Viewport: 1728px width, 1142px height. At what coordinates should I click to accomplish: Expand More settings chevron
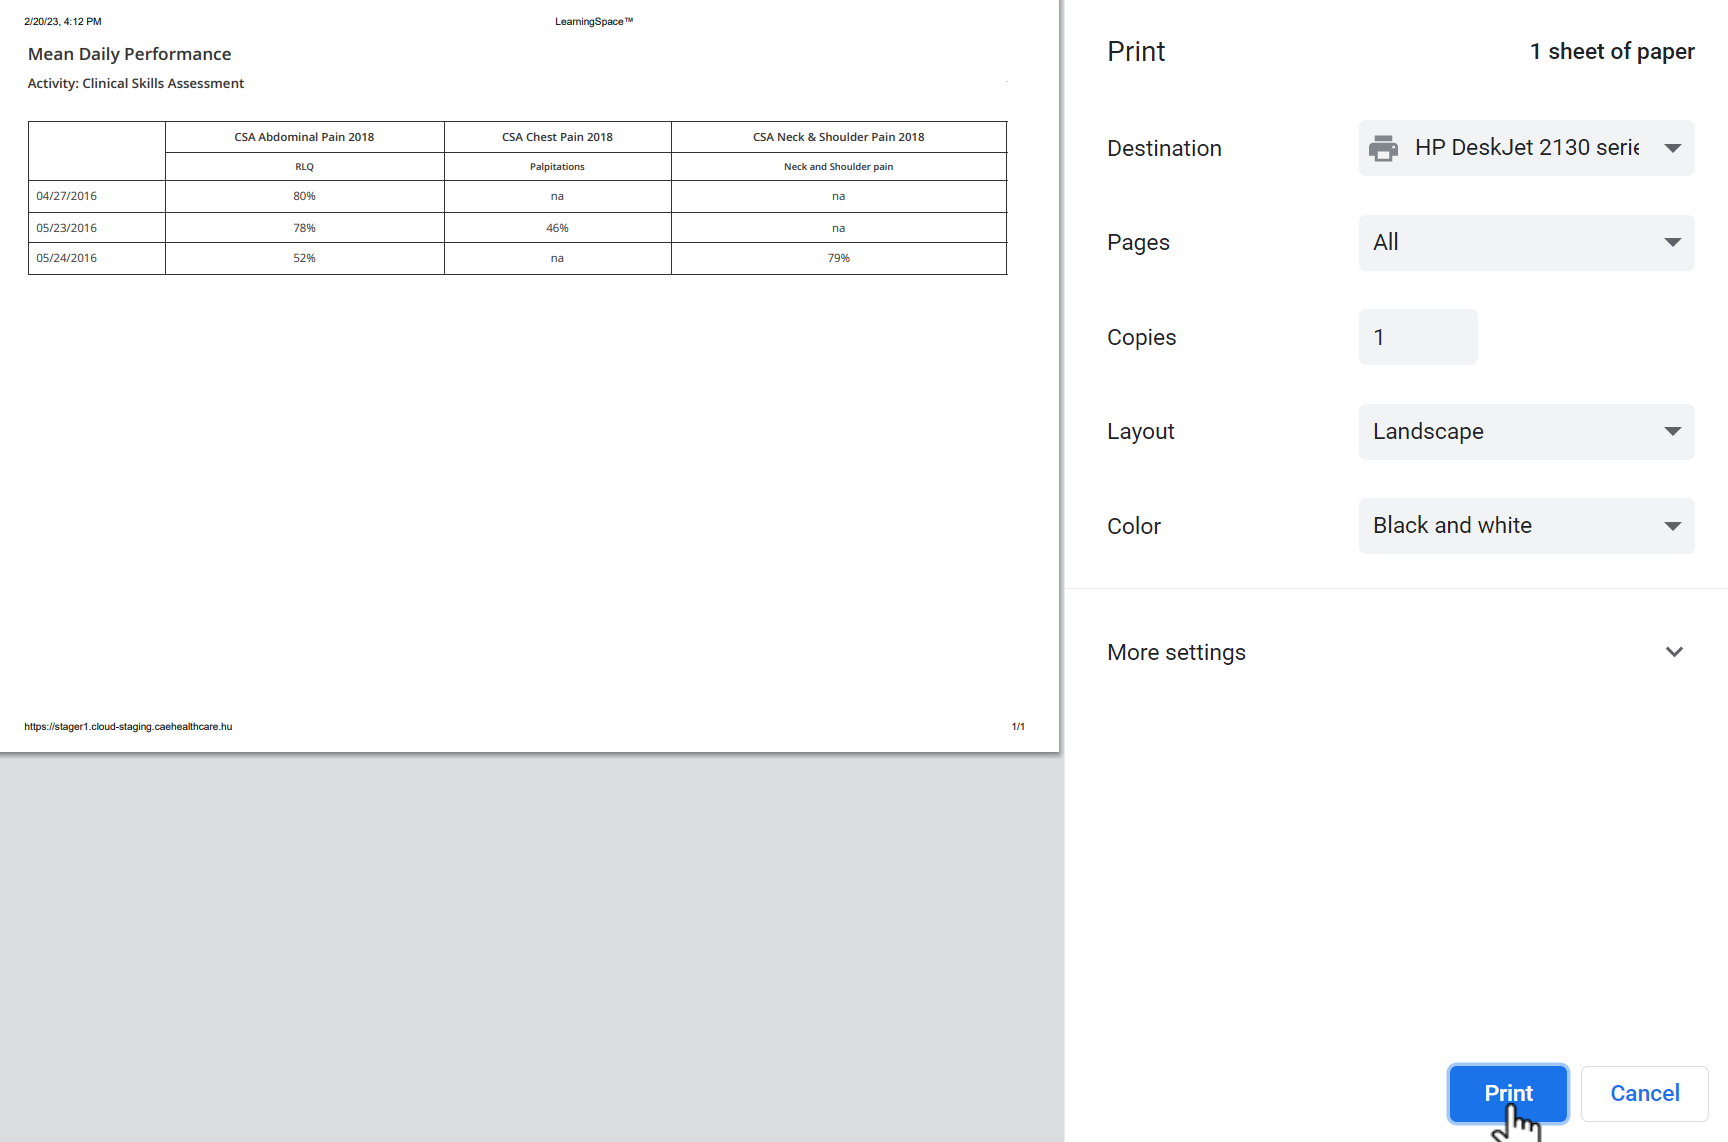[1674, 652]
